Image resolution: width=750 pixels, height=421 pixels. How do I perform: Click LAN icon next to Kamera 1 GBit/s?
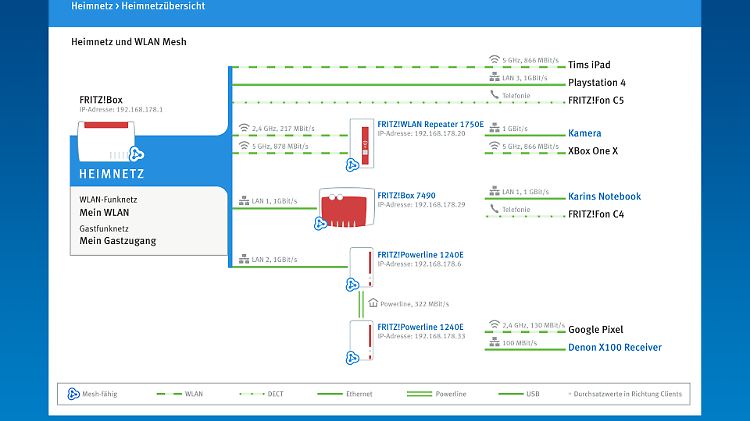(494, 128)
